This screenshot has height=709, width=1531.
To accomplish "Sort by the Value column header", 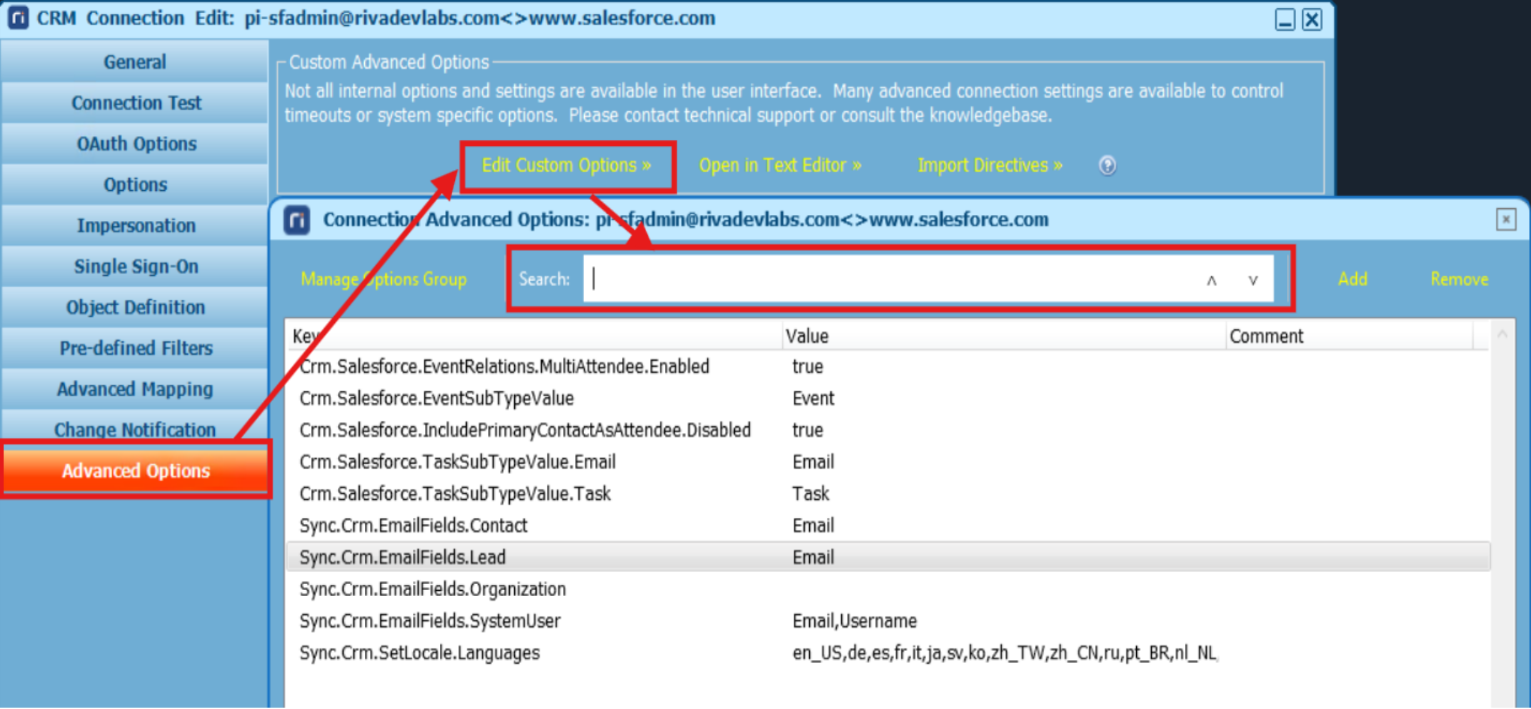I will tap(1004, 337).
